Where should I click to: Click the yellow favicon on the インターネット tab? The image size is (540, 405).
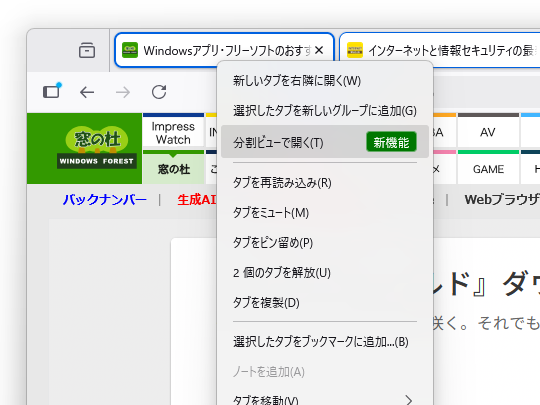coord(355,50)
